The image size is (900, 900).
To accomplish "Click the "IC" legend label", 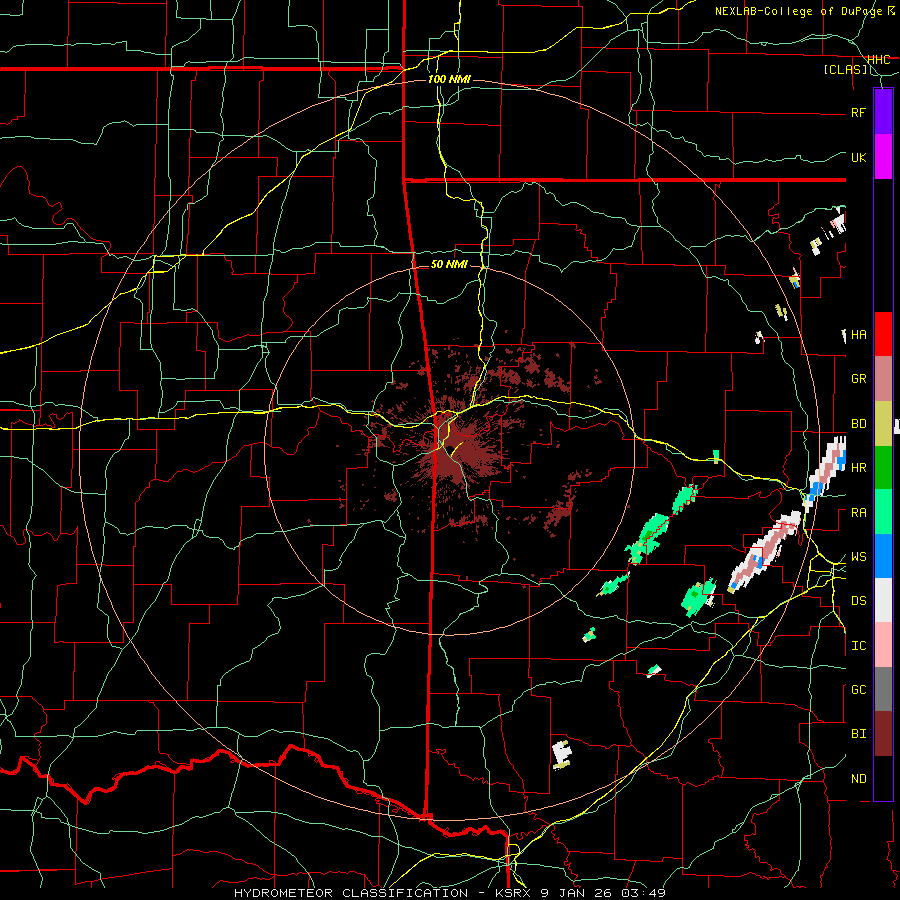I will click(x=858, y=645).
